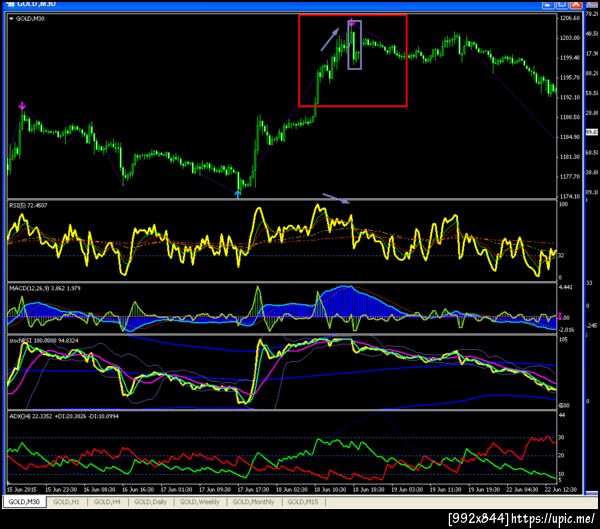Click the 22 Jun 12:30 time axis label
Image resolution: width=600 pixels, height=529 pixels.
click(x=561, y=490)
